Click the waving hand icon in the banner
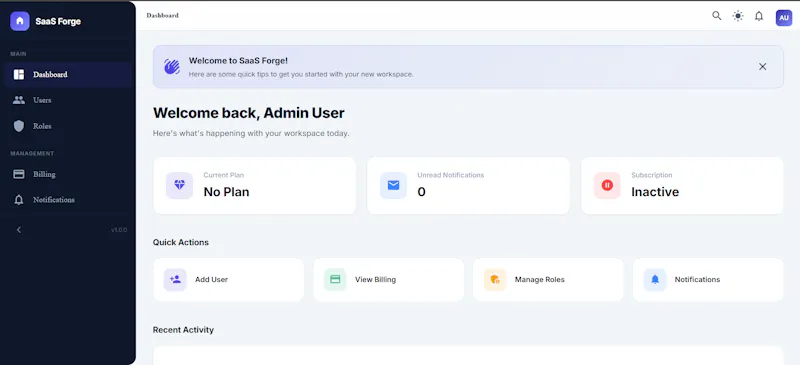The width and height of the screenshot is (800, 365). 171,66
